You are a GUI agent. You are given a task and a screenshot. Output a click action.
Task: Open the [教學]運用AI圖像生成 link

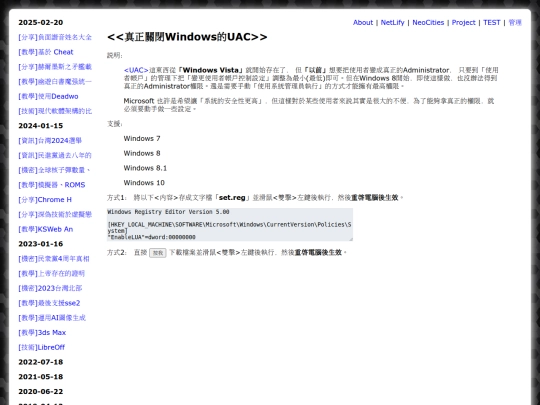point(52,318)
